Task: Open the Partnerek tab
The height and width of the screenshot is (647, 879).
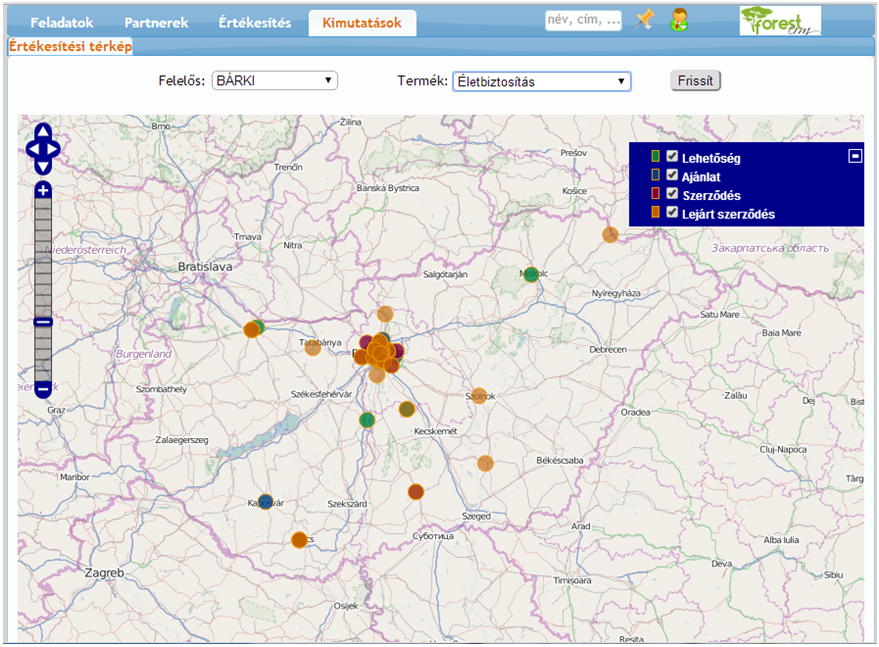Action: [156, 23]
